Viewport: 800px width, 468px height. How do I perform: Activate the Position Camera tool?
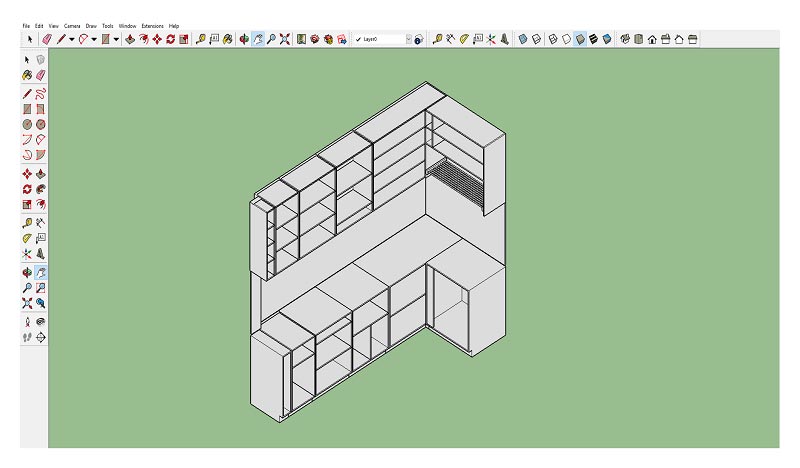(27, 322)
